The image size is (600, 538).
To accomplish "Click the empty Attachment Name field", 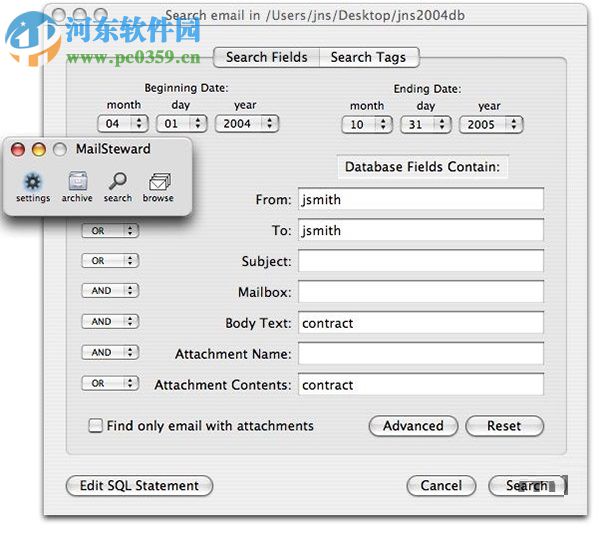I will pos(421,354).
